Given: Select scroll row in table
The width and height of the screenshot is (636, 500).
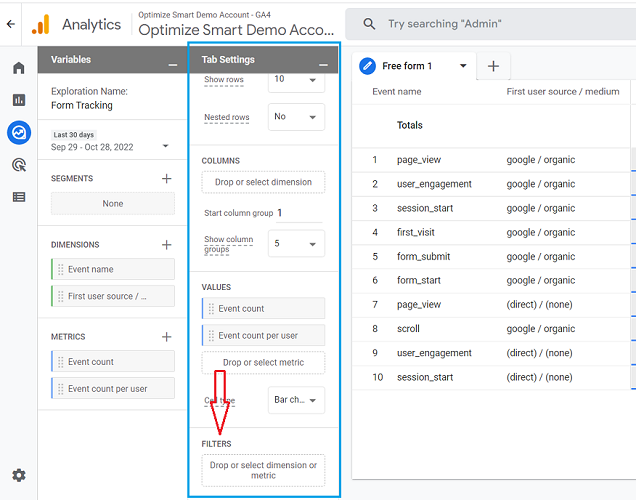Looking at the screenshot, I should pyautogui.click(x=493, y=328).
